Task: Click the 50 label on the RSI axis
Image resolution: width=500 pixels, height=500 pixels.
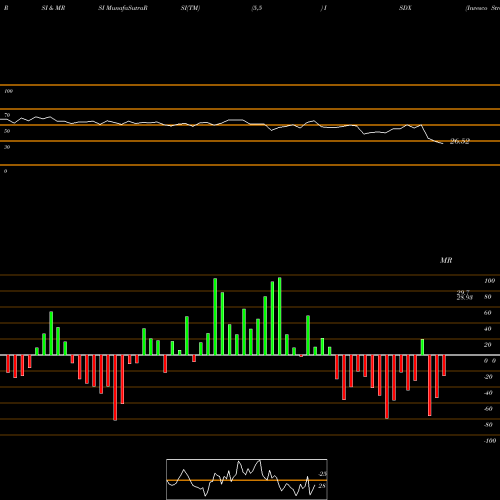Action: [x=7, y=131]
